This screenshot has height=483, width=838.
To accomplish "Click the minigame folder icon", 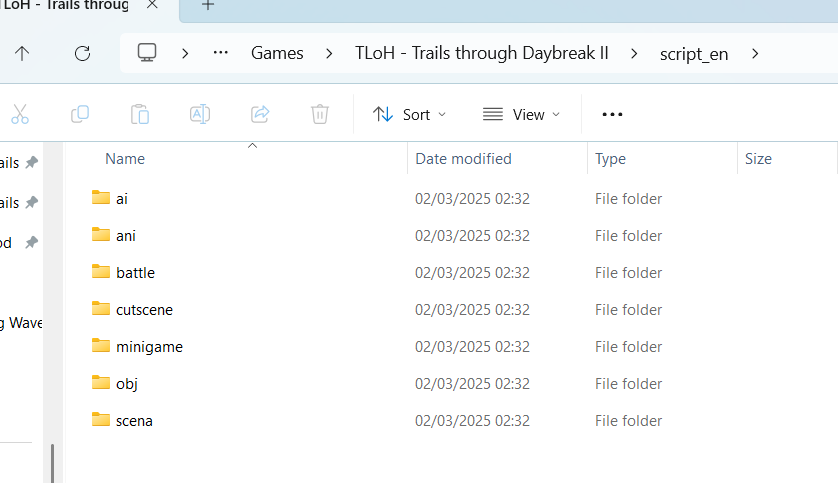I will [100, 345].
